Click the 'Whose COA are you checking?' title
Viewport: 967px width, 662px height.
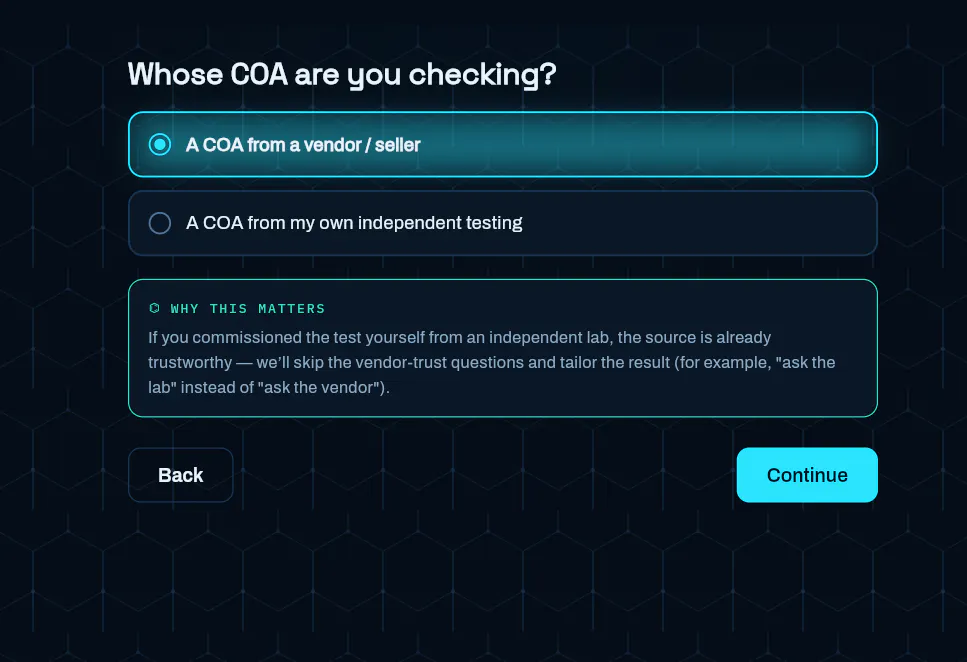[342, 75]
